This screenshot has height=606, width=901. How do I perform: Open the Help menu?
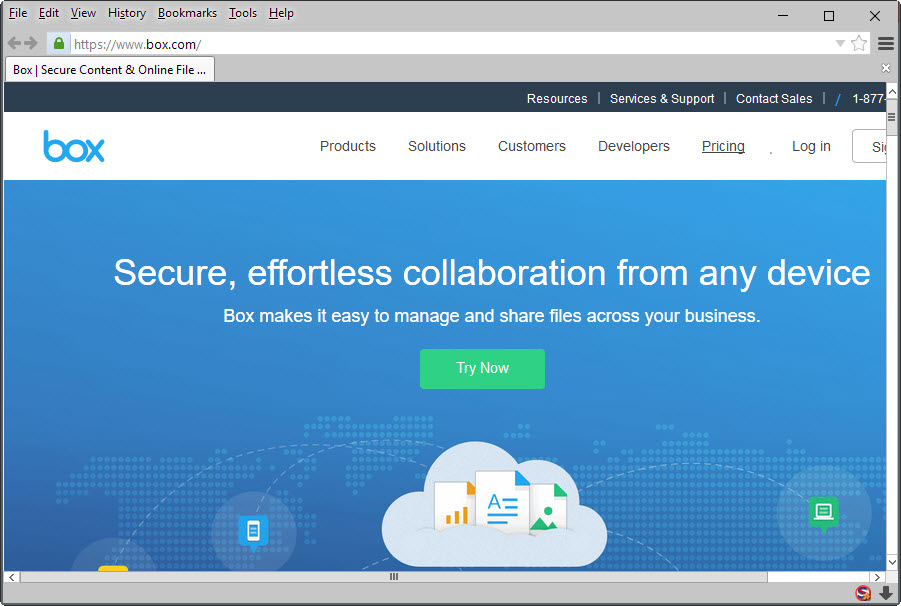[x=281, y=13]
